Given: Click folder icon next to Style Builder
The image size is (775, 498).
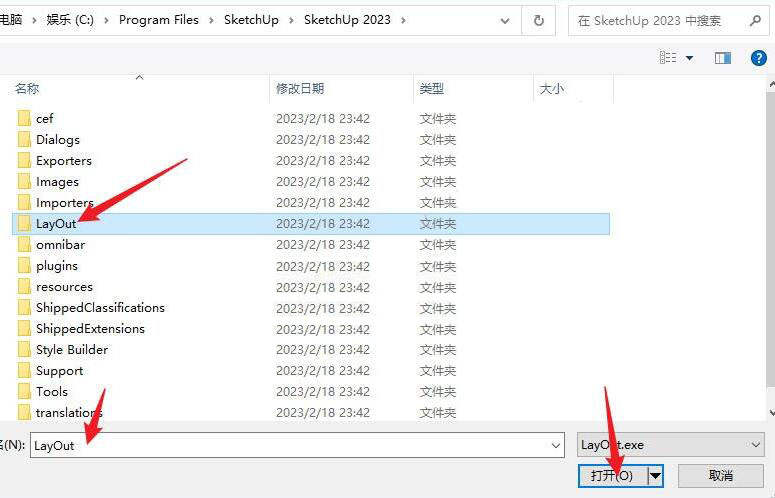Looking at the screenshot, I should coord(24,350).
